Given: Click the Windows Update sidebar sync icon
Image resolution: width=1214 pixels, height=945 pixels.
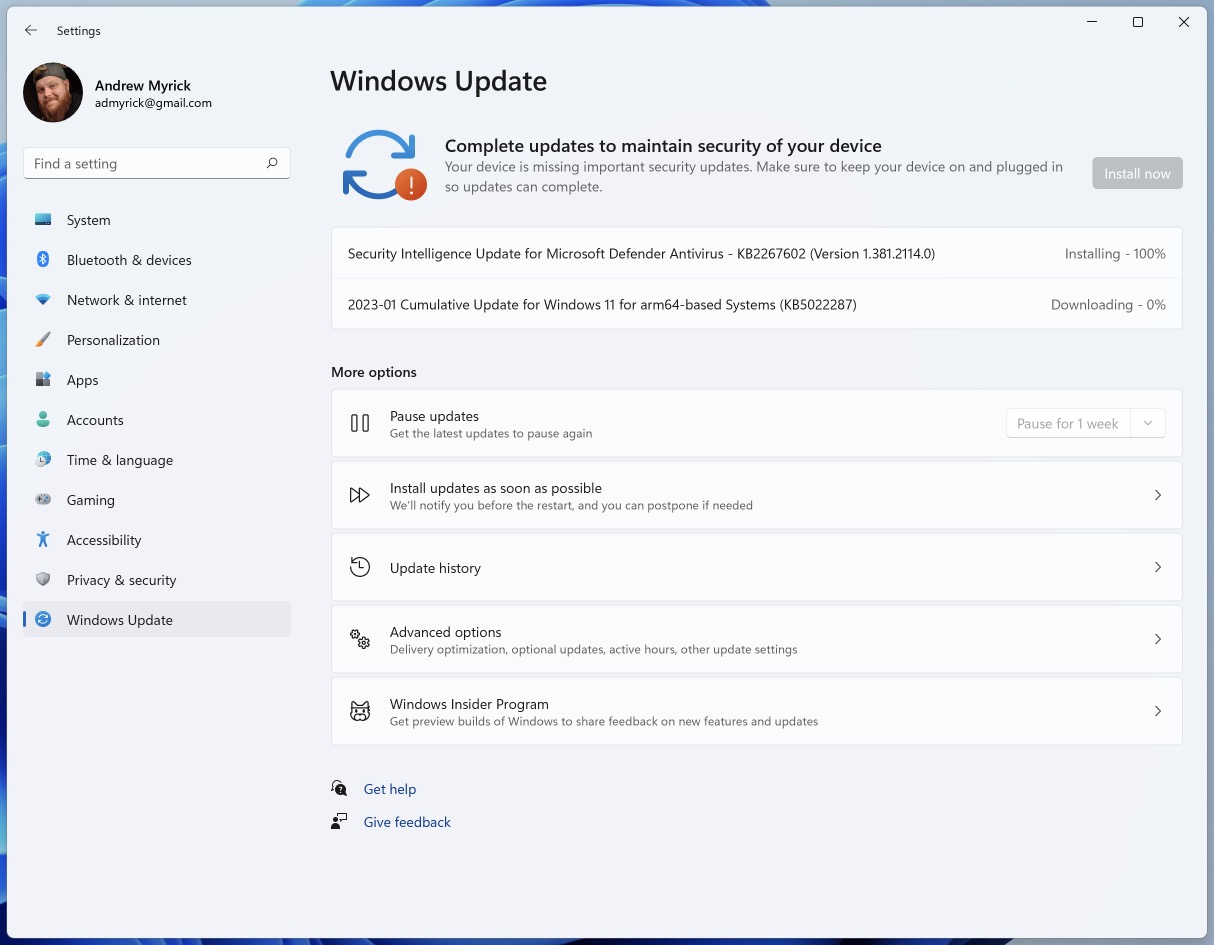Looking at the screenshot, I should [43, 620].
